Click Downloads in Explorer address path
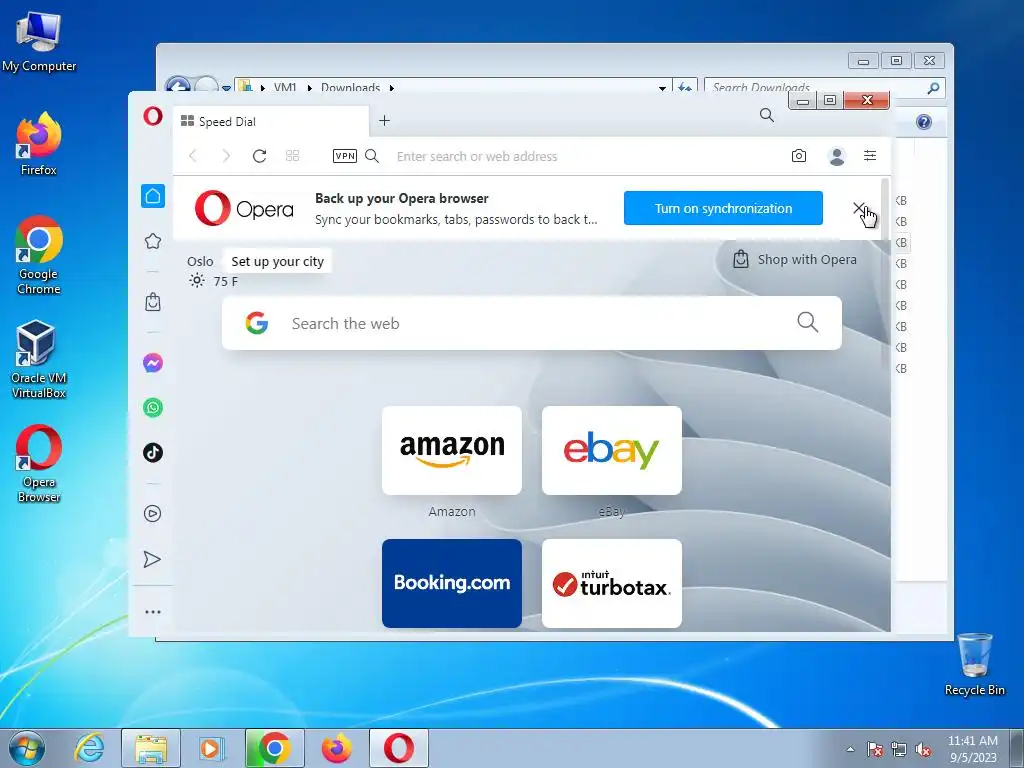This screenshot has height=768, width=1024. [x=351, y=88]
